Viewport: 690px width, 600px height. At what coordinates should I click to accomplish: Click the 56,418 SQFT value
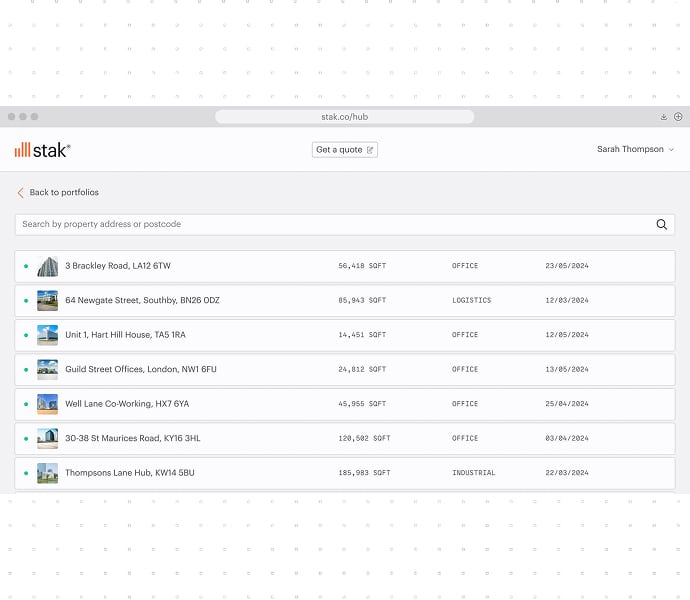click(362, 266)
